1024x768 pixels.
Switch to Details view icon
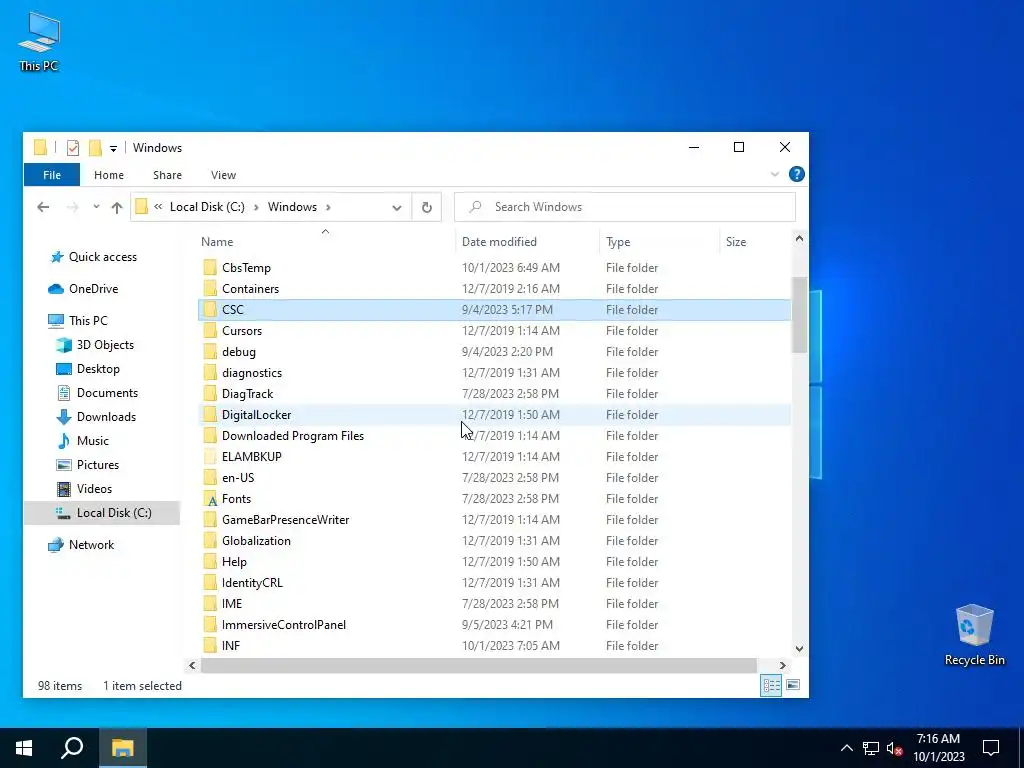click(x=771, y=685)
